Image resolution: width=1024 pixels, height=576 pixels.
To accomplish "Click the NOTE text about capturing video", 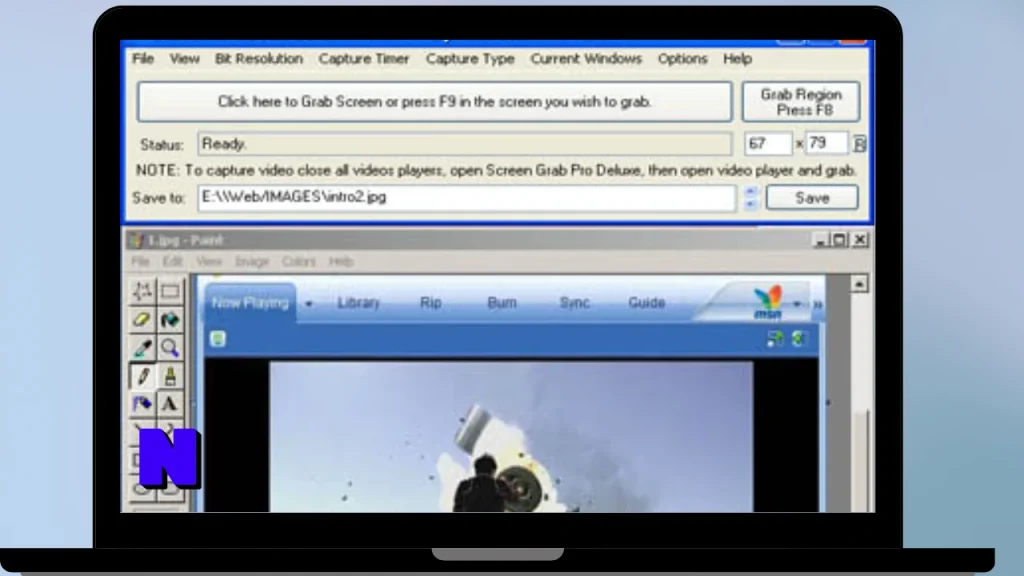I will tap(496, 170).
